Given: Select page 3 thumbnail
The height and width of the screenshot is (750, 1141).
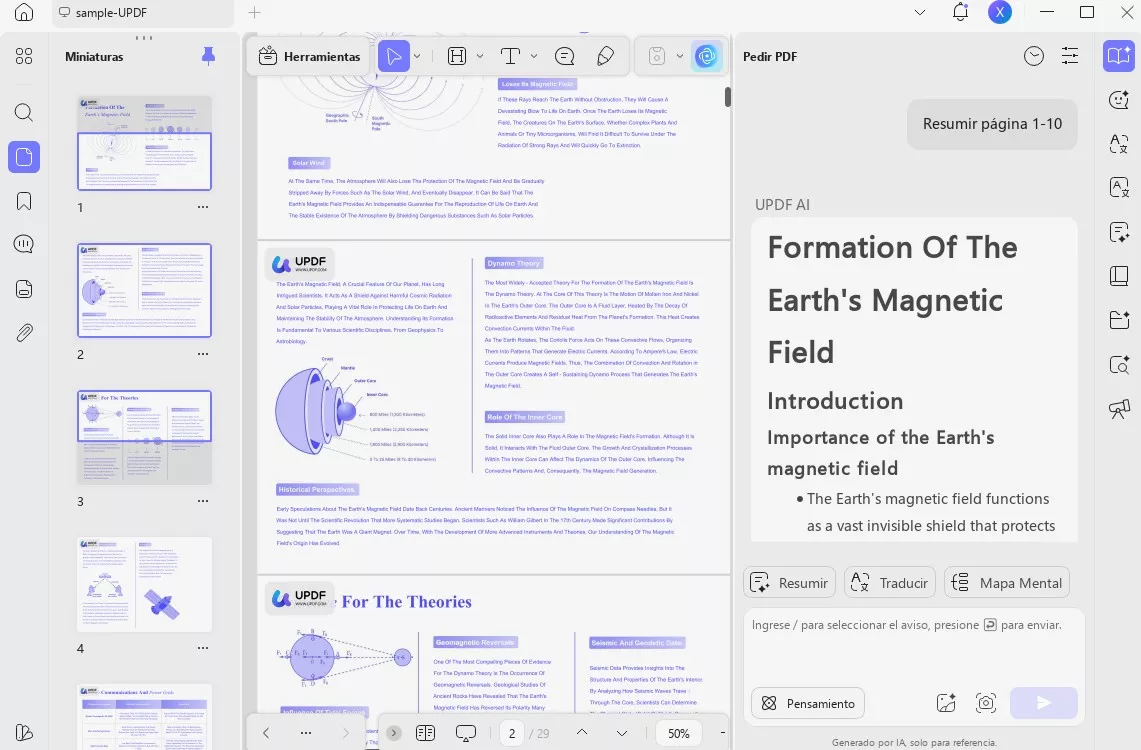Looking at the screenshot, I should coord(144,437).
